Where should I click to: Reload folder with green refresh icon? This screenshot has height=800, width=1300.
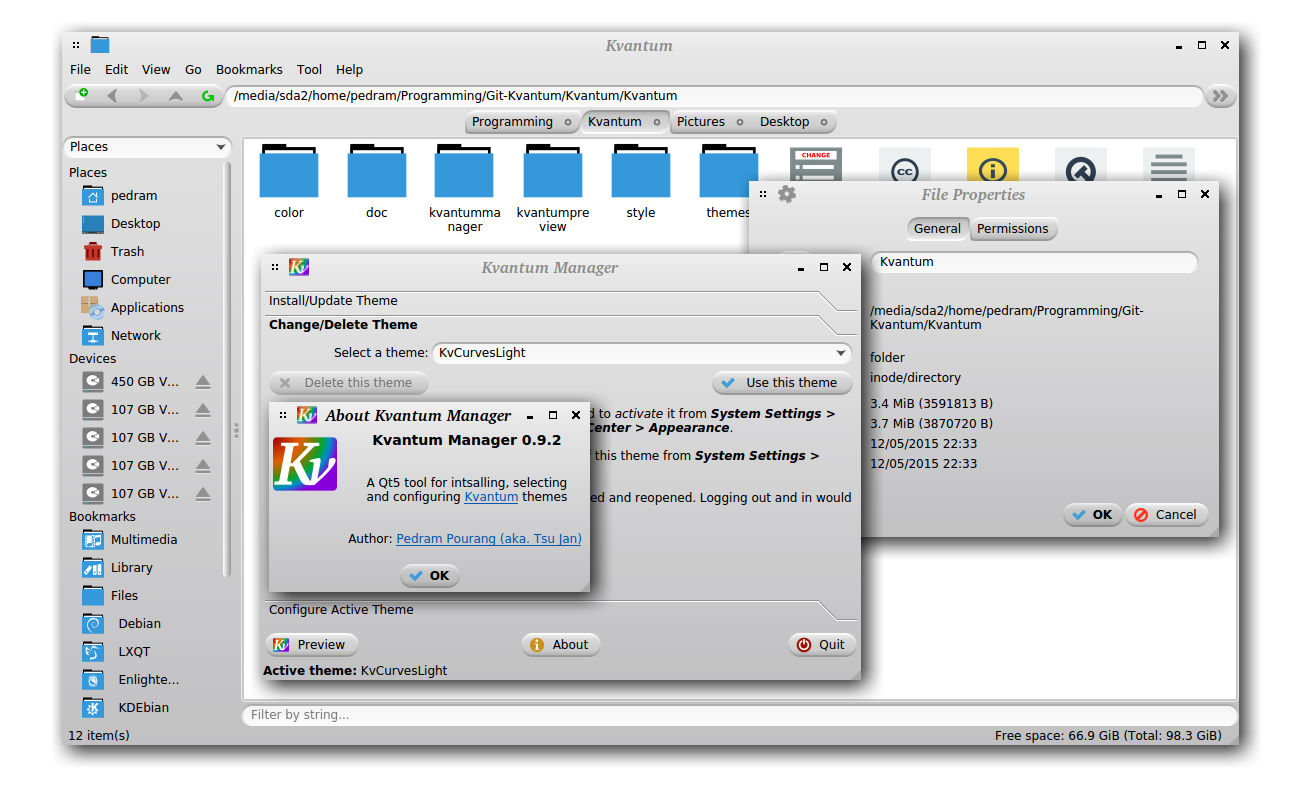tap(208, 96)
